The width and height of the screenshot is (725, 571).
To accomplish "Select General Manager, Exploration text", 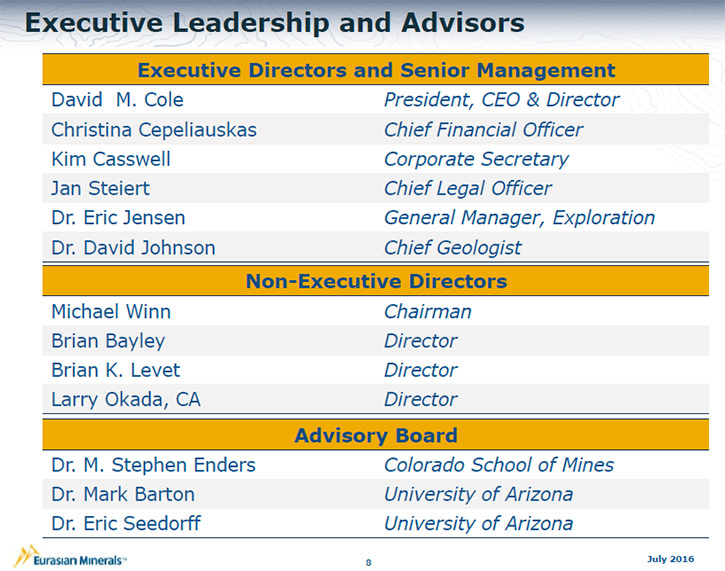I will click(519, 218).
